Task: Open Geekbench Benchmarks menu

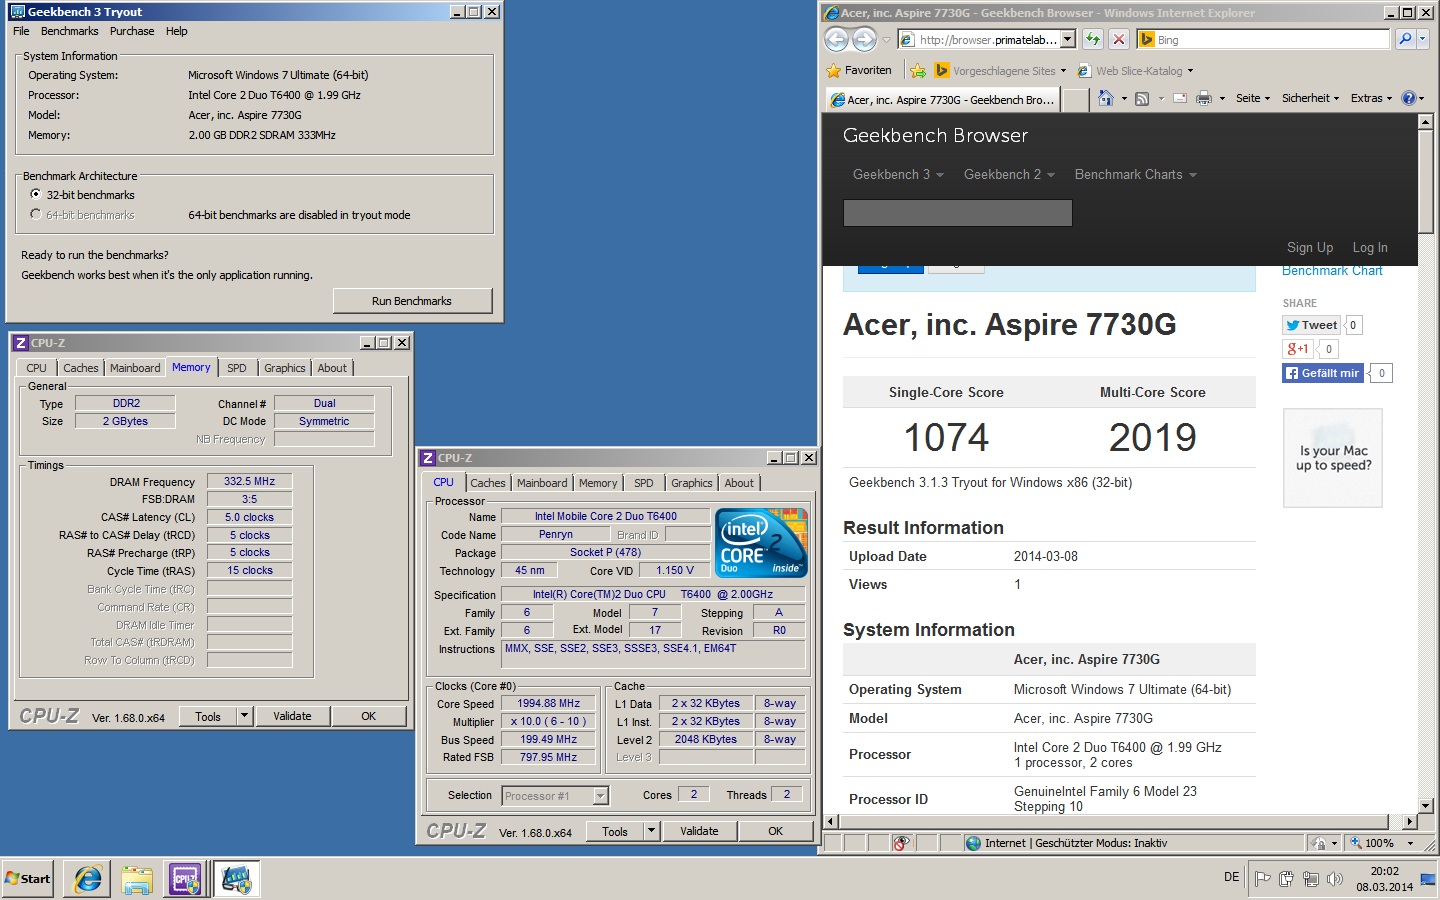Action: click(70, 31)
